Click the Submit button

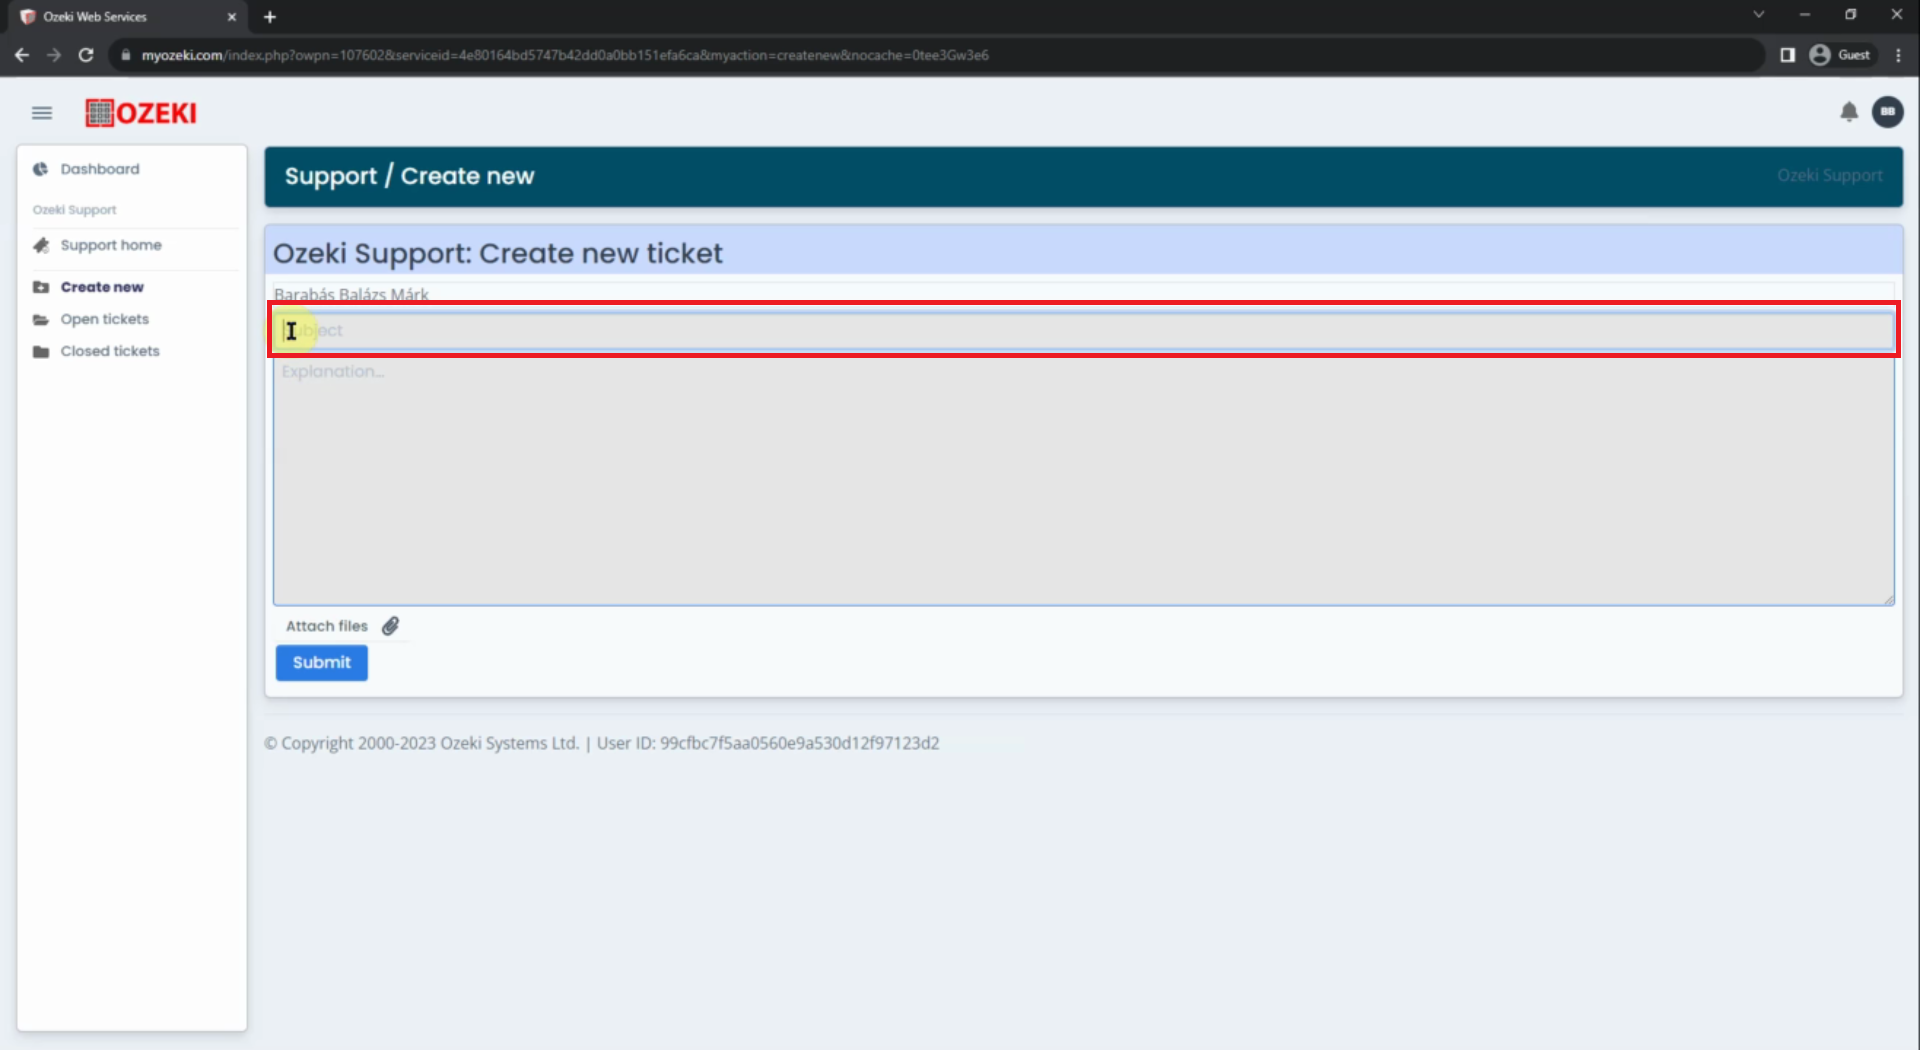click(322, 662)
